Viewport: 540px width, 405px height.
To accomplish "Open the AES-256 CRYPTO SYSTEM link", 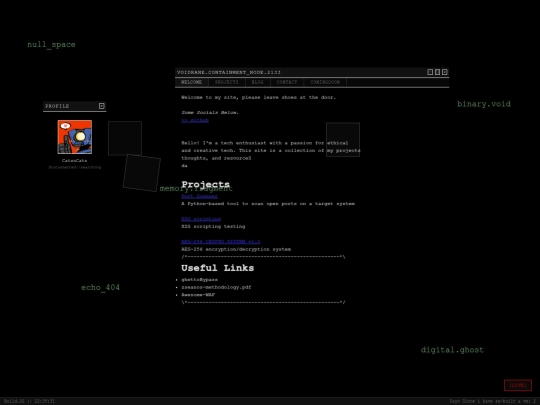I will 221,242.
